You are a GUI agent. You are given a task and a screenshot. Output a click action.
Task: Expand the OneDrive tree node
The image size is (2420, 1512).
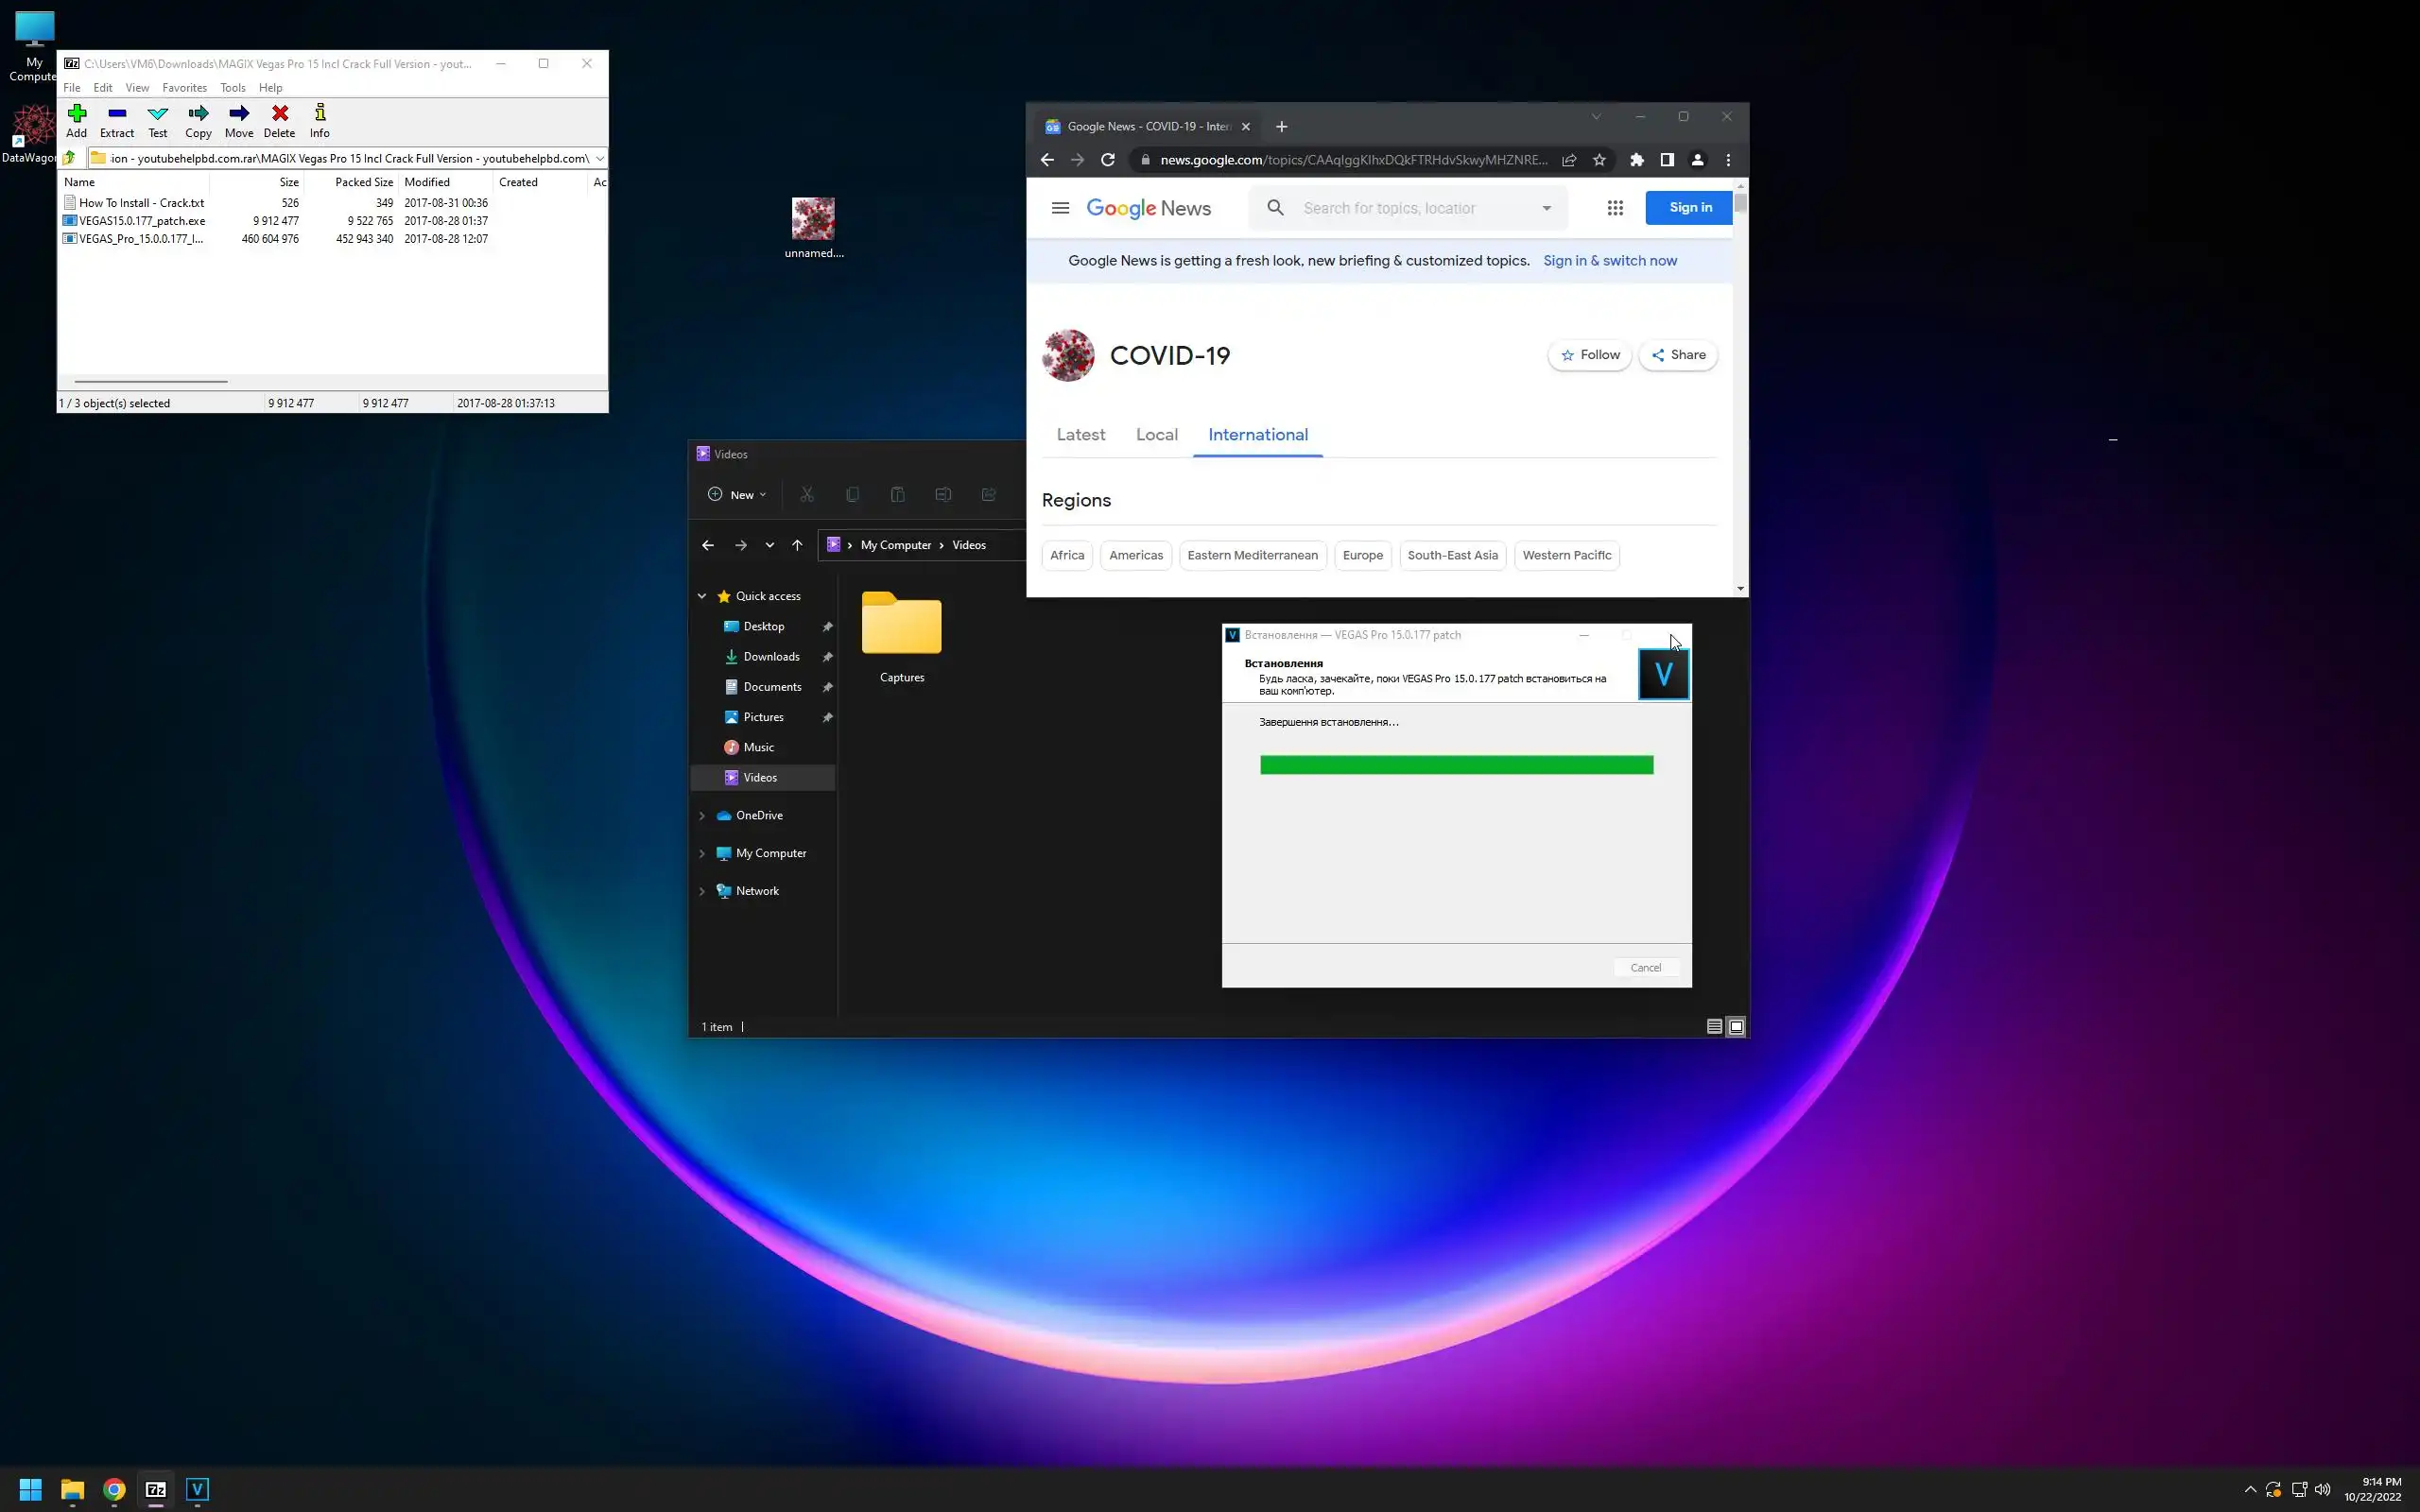[x=702, y=816]
